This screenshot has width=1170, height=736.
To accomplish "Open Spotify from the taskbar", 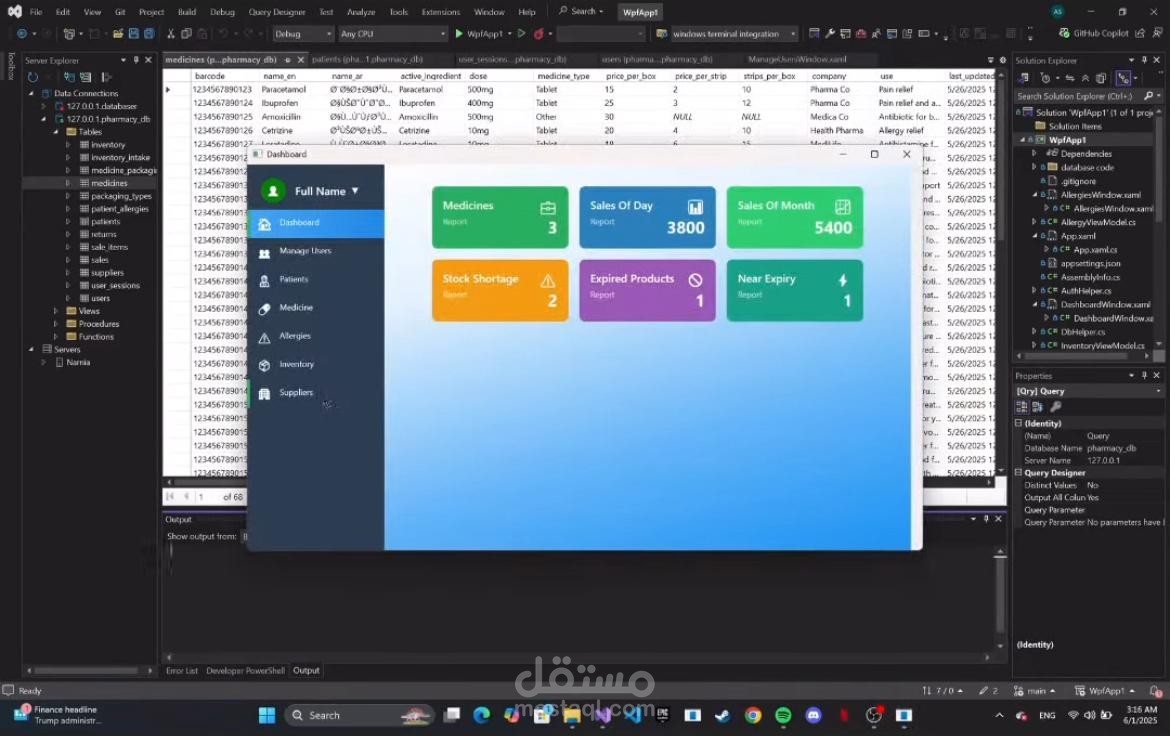I will coord(783,715).
